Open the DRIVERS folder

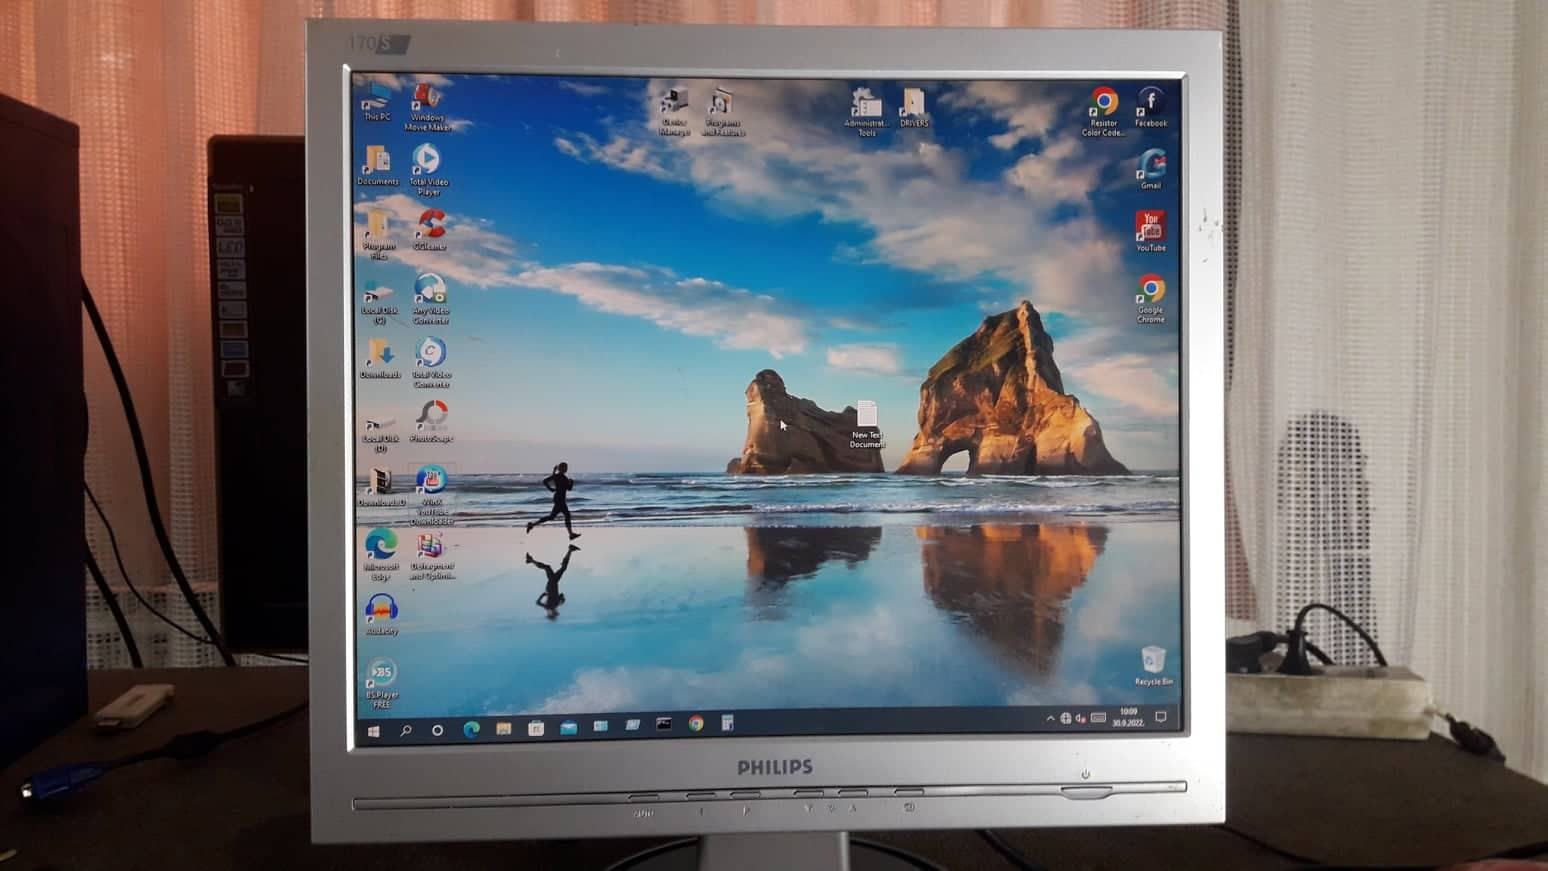pyautogui.click(x=911, y=102)
